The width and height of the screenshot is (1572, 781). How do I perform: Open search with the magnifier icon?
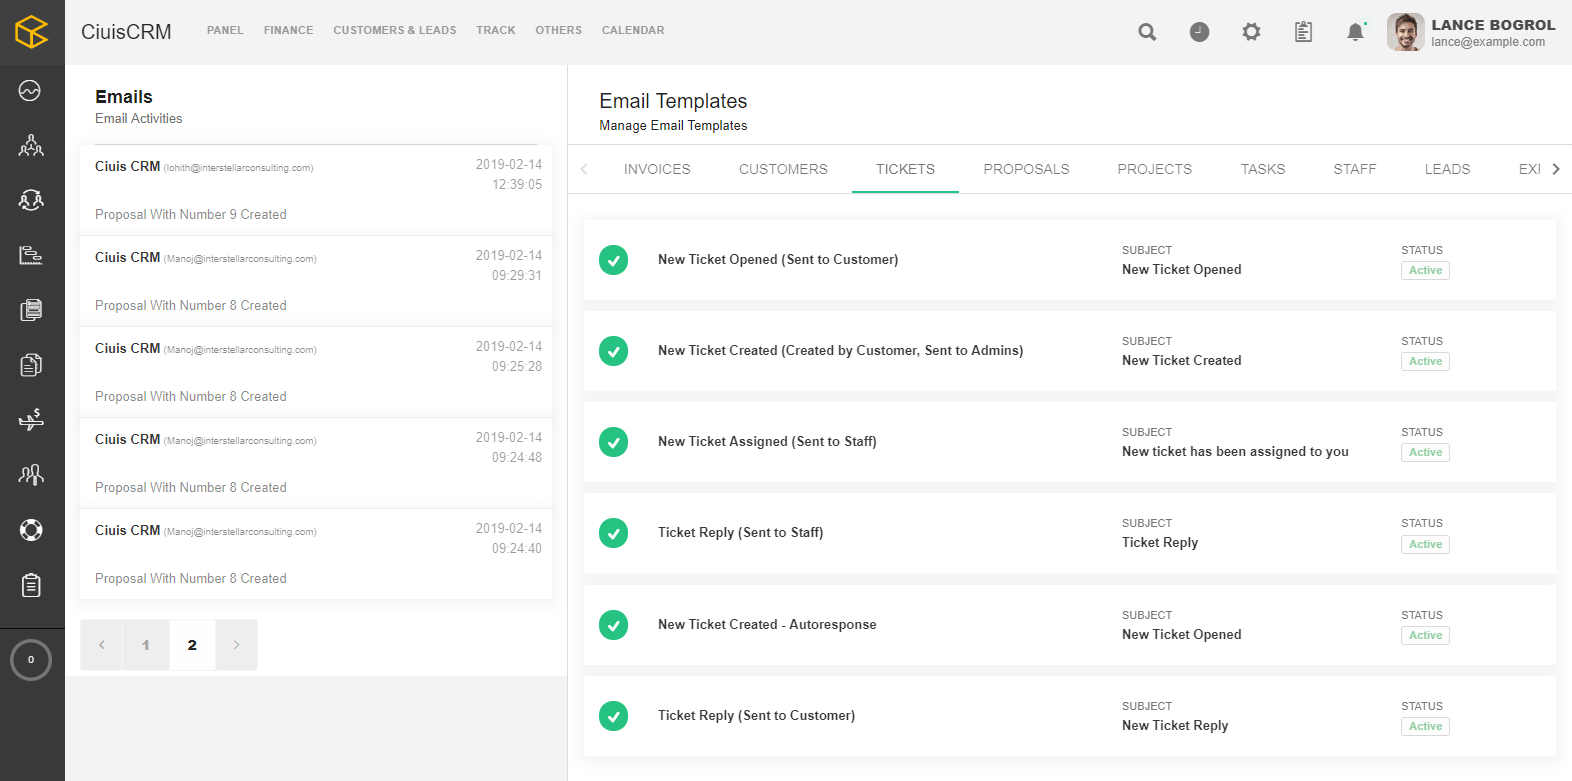(x=1147, y=32)
